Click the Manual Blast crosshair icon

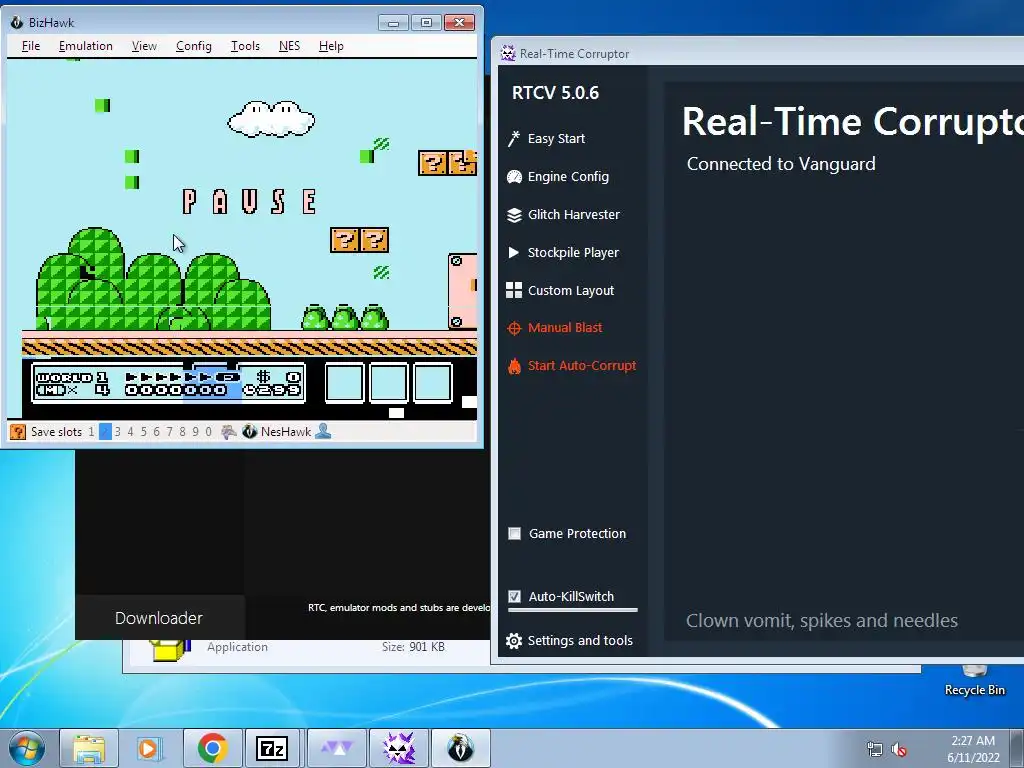click(514, 328)
